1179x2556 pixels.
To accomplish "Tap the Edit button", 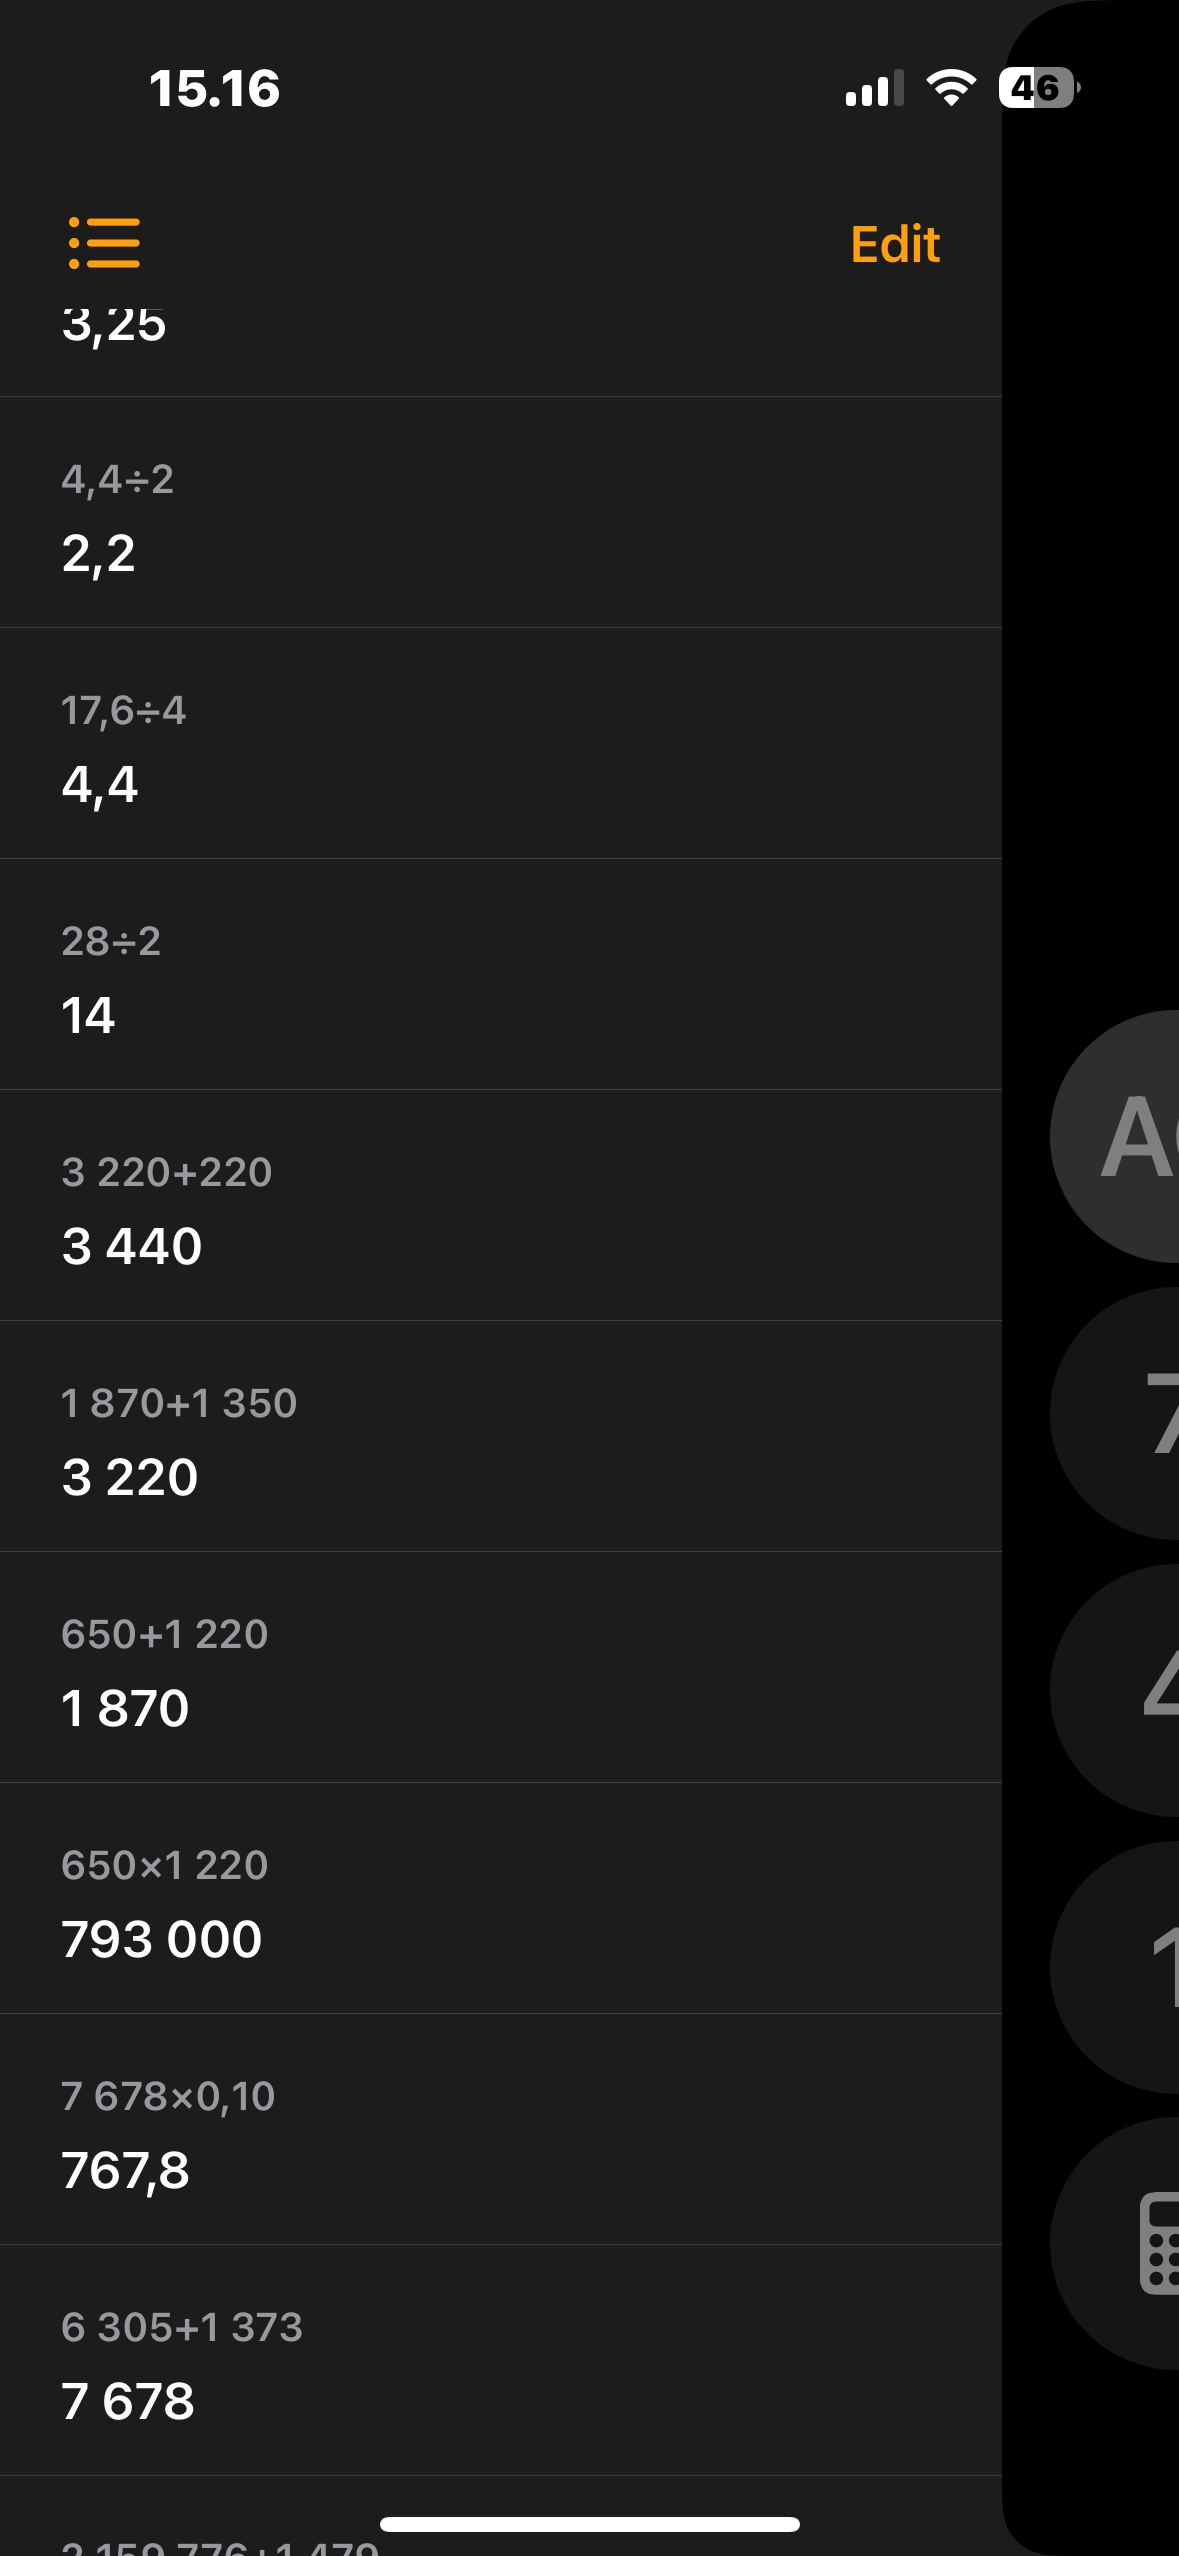I will tap(894, 244).
